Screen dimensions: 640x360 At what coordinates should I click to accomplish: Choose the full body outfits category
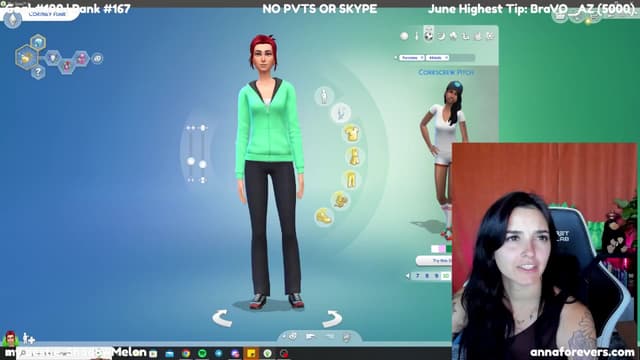354,157
